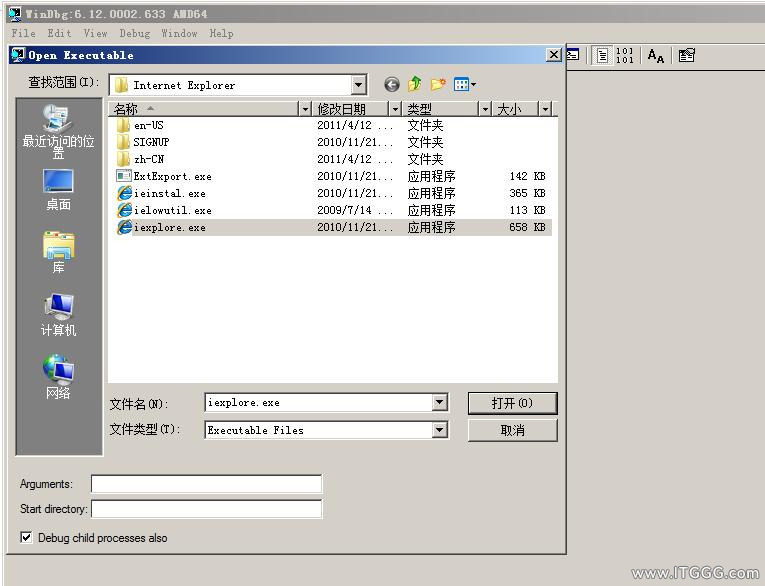Select the ielowutil.exe file name
Viewport: 765px width, 586px height.
coord(172,210)
